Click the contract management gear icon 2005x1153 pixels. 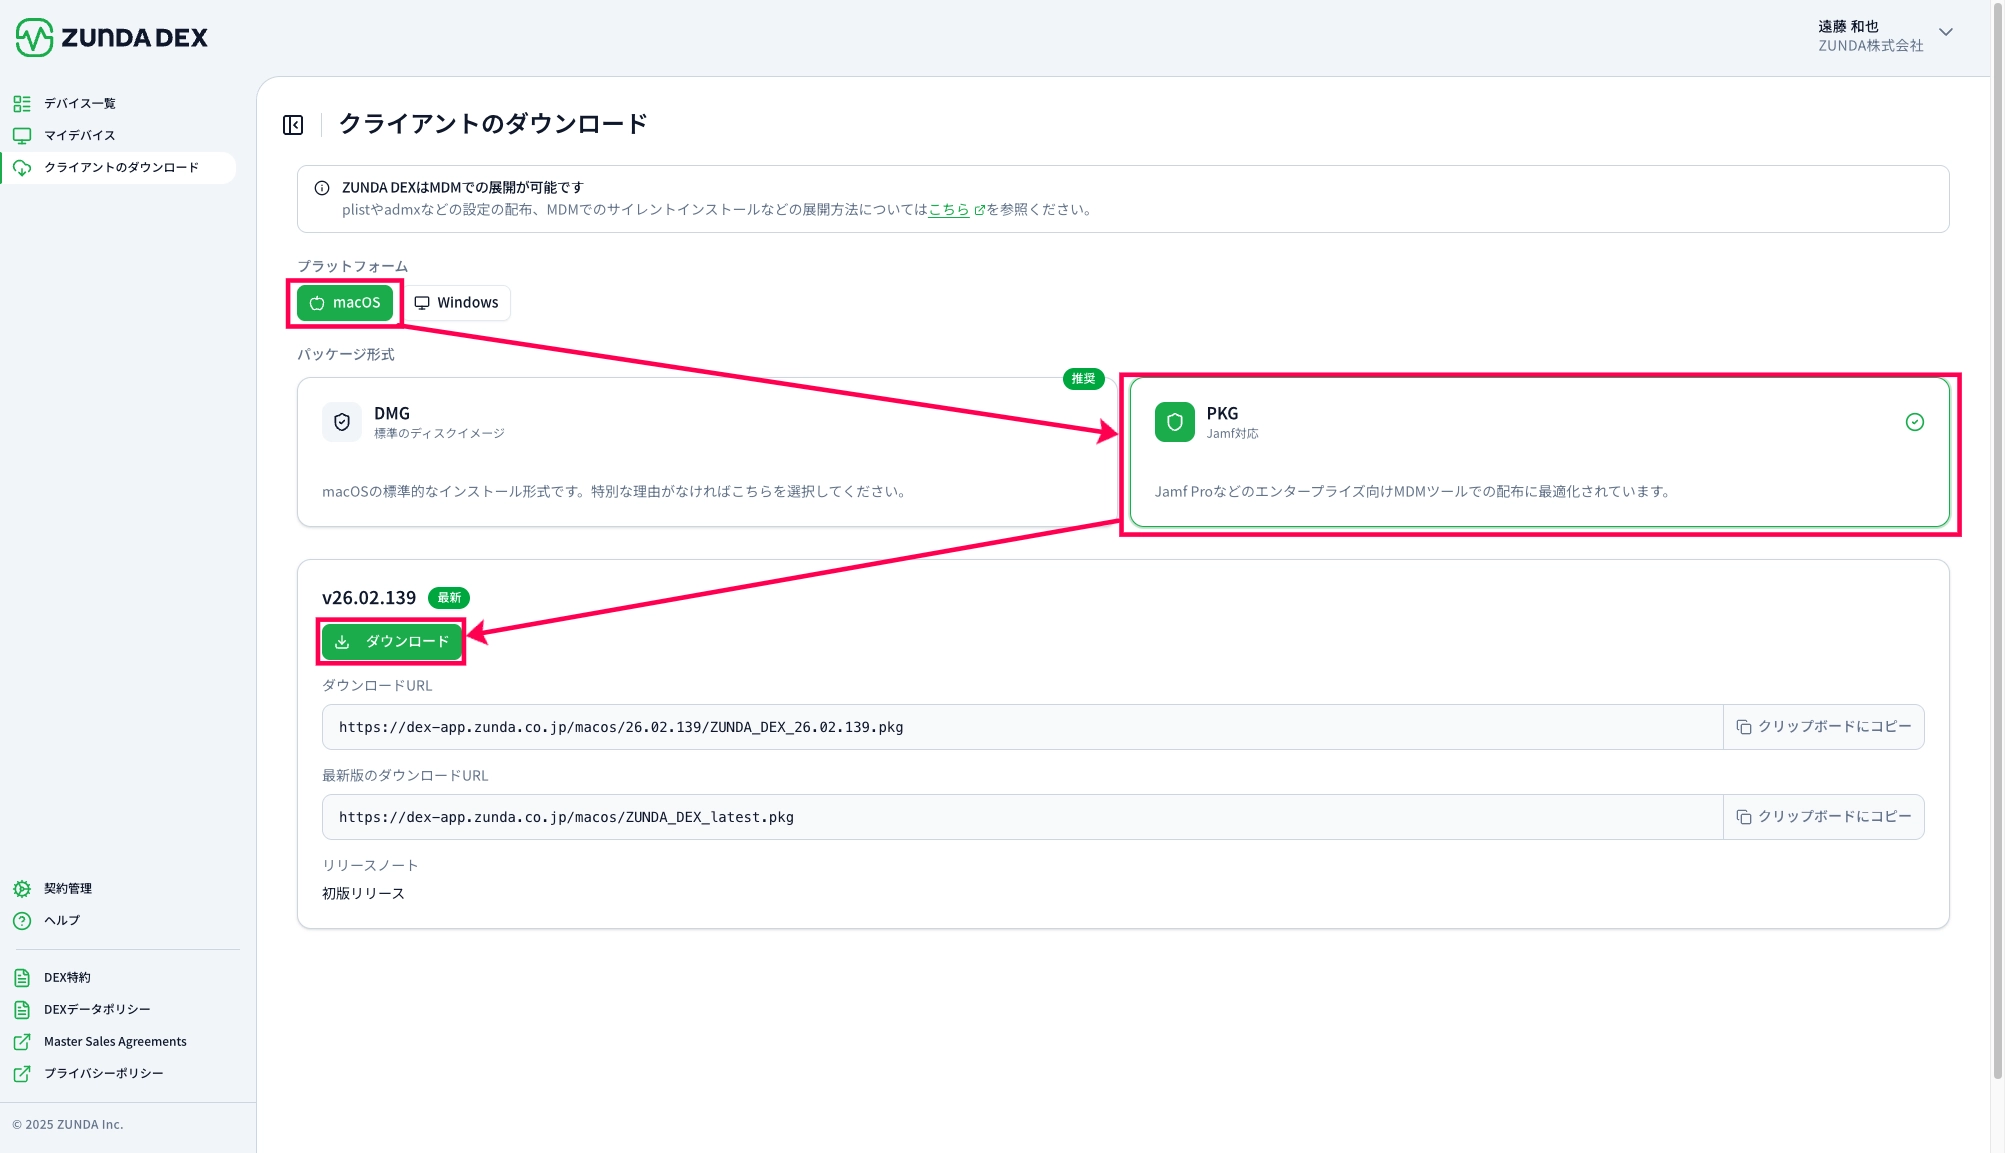[22, 889]
